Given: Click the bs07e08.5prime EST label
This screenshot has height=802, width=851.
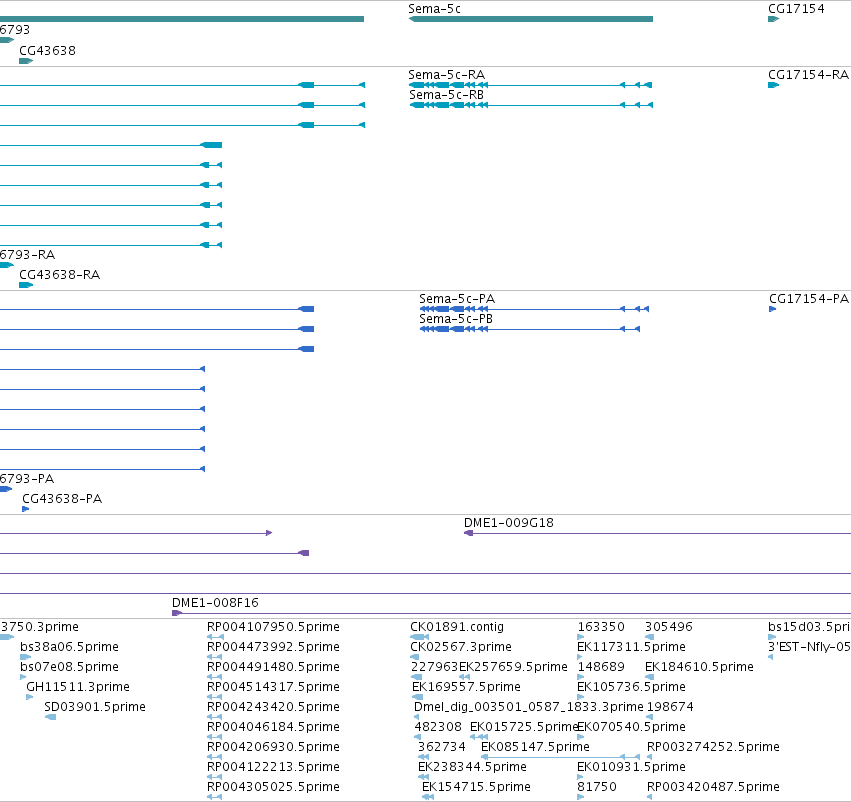Looking at the screenshot, I should pyautogui.click(x=69, y=667).
